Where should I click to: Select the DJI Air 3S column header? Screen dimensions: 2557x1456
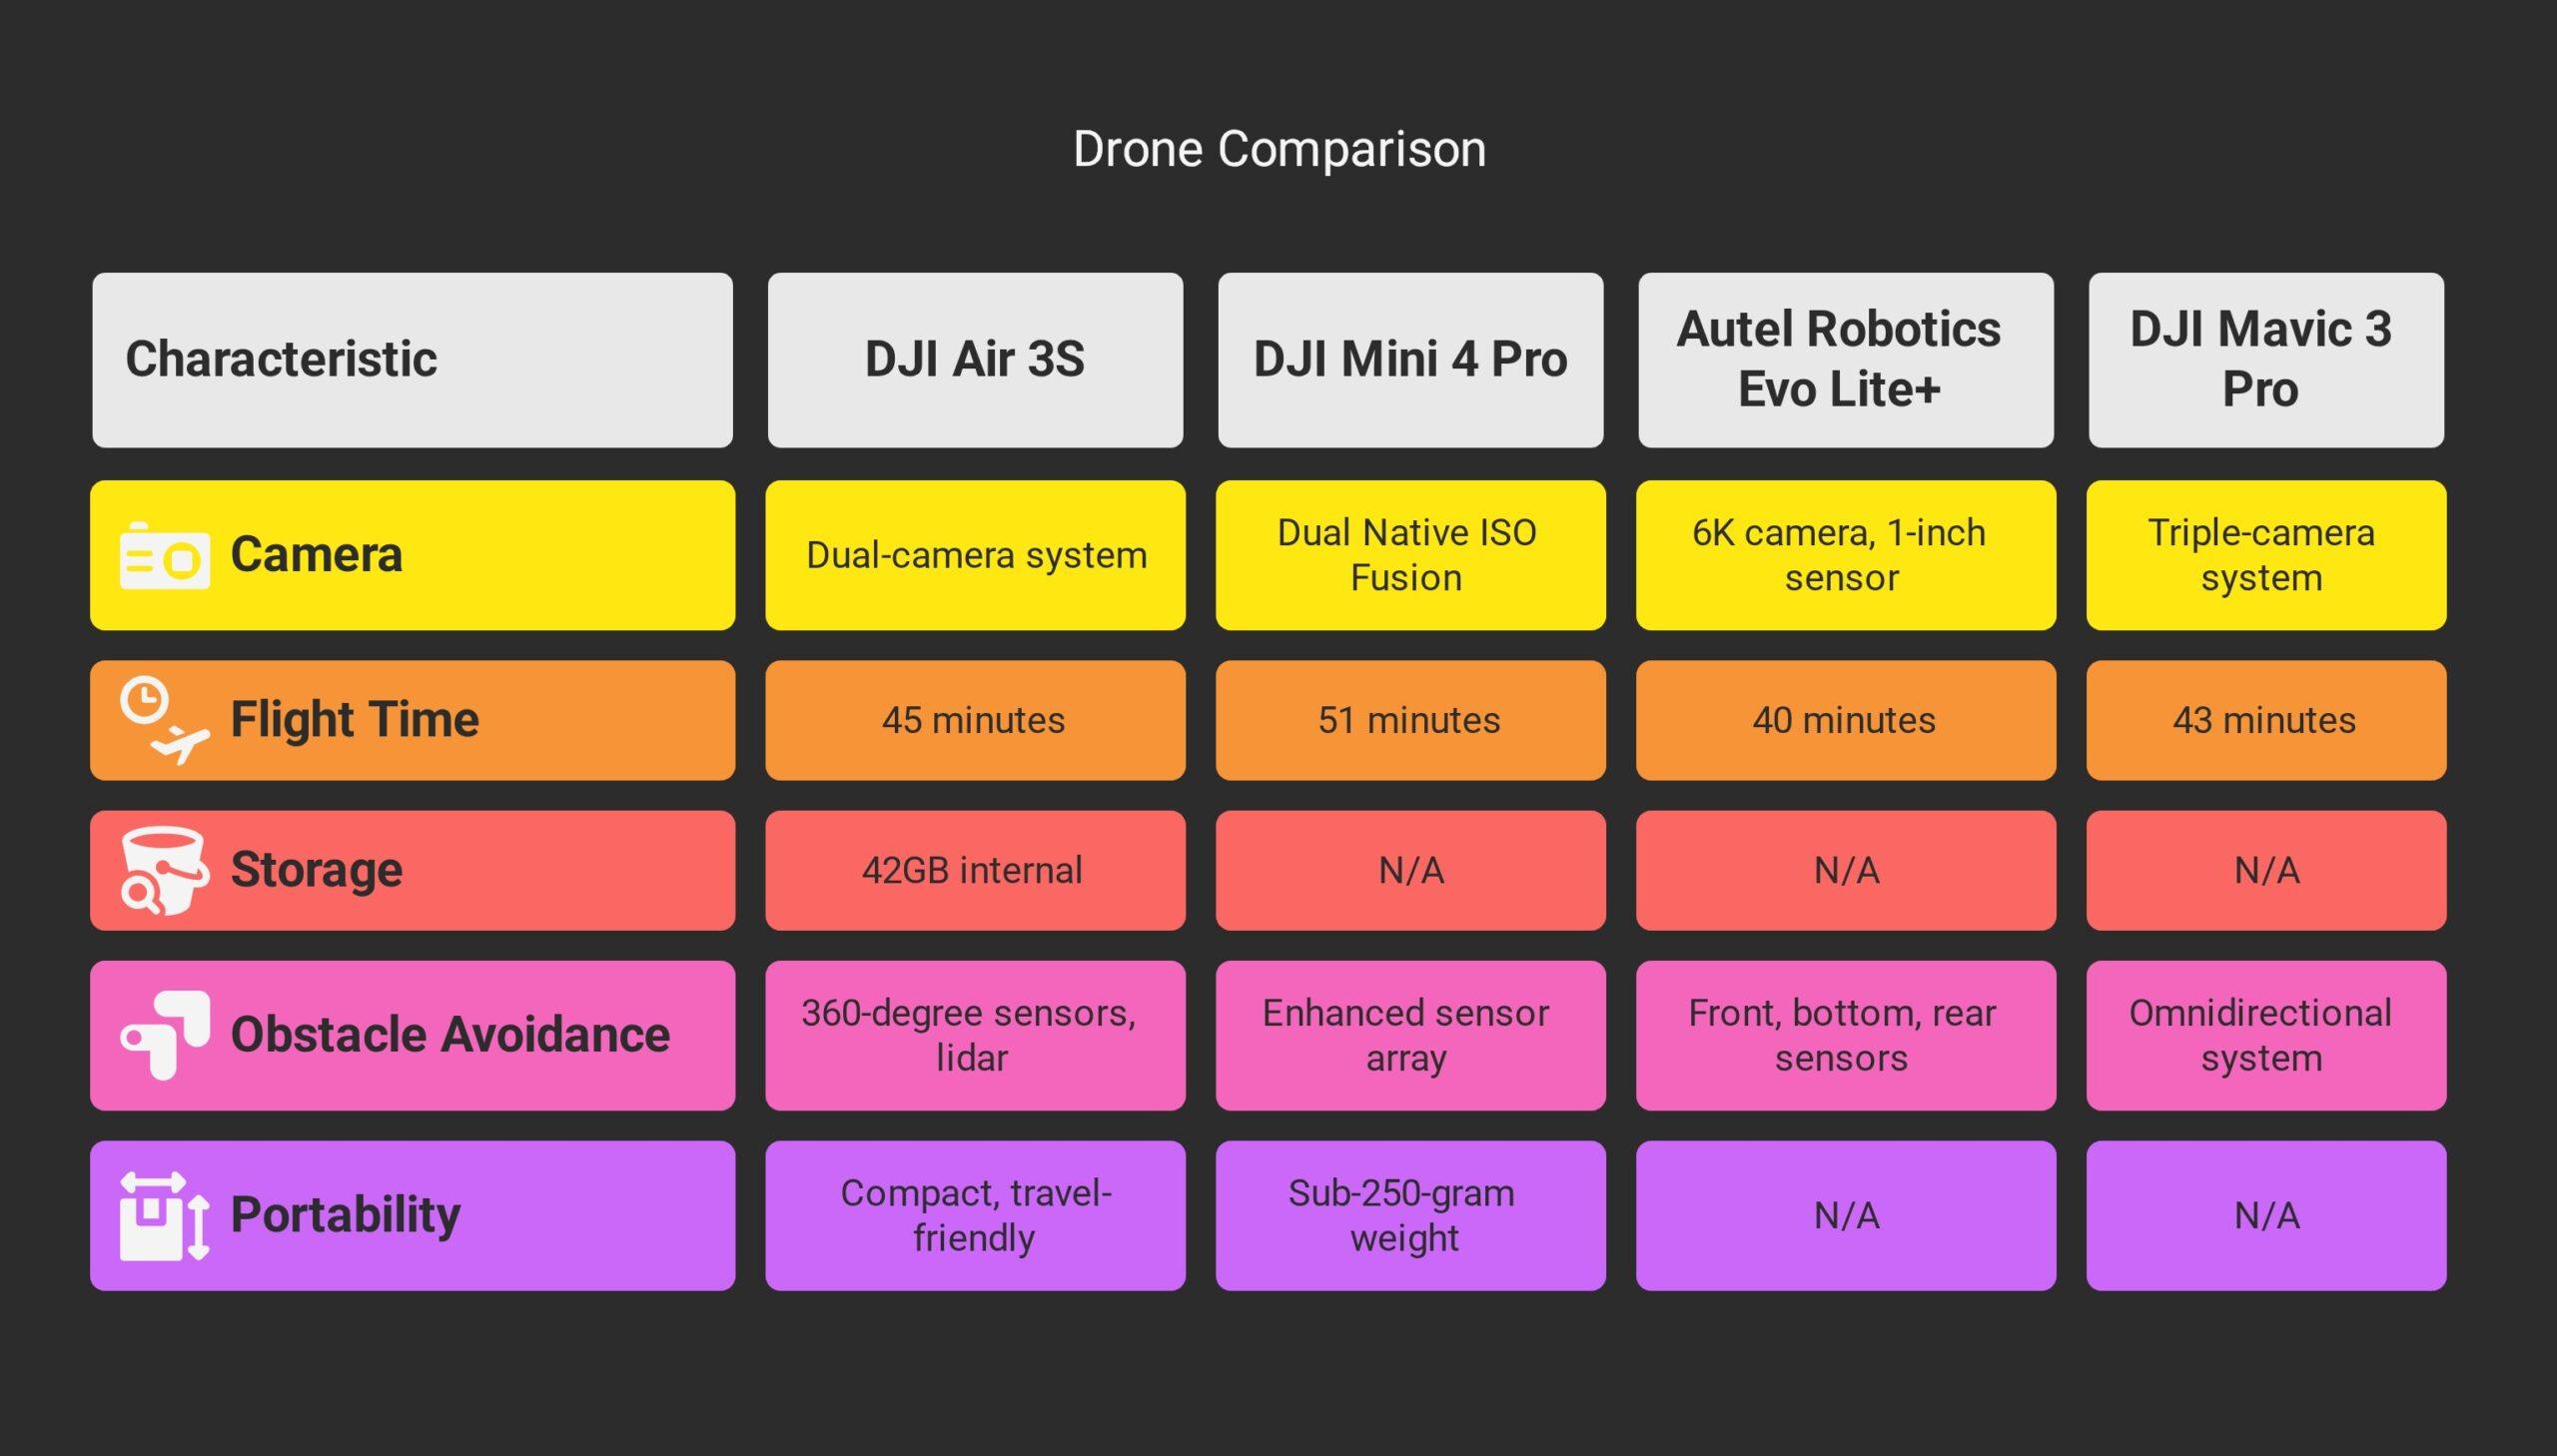tap(974, 360)
